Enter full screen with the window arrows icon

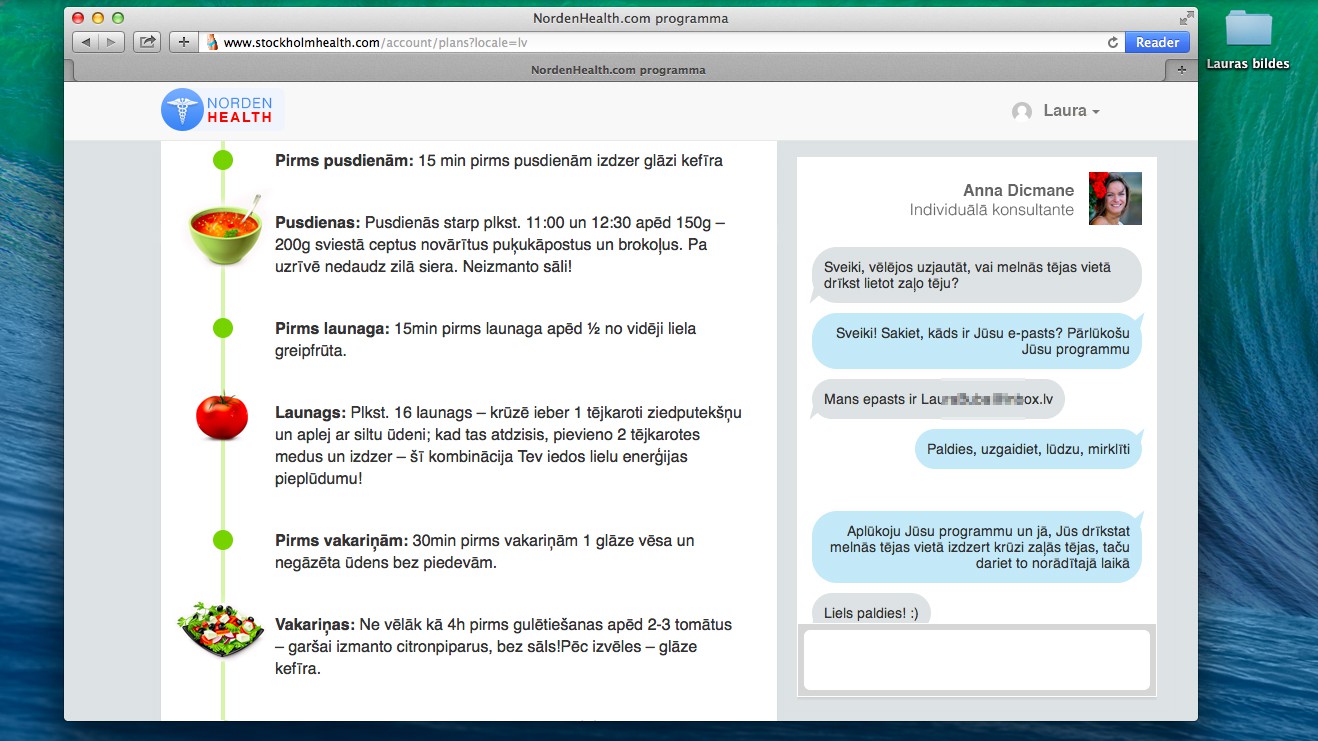(x=1186, y=18)
